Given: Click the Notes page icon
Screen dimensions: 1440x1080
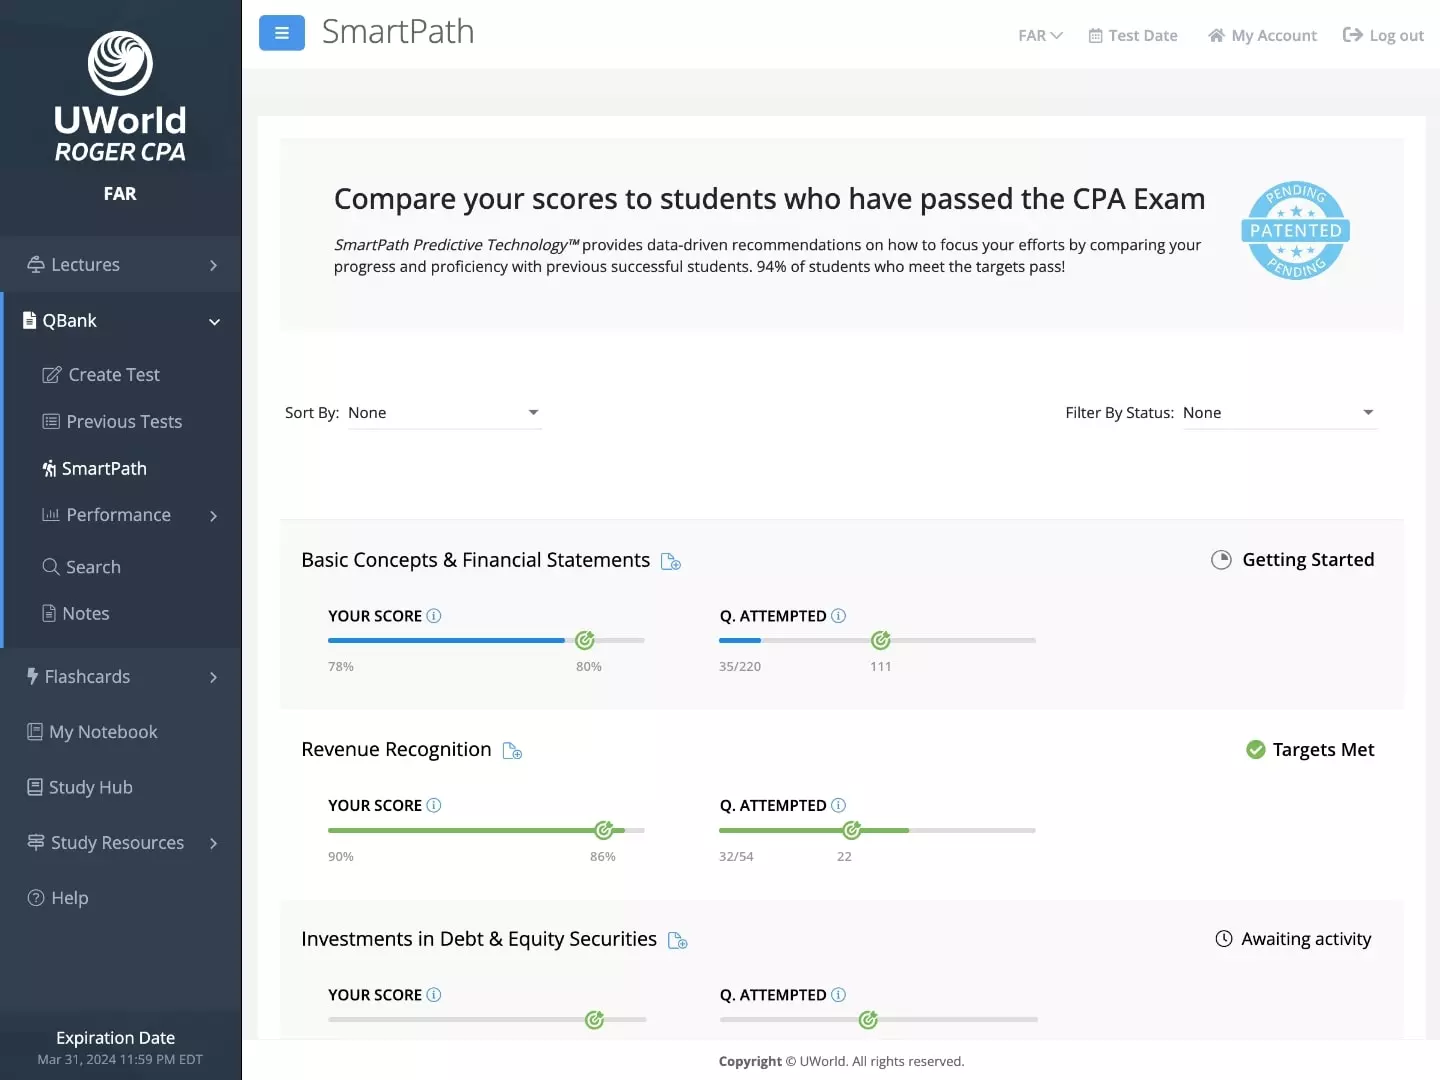Looking at the screenshot, I should coord(49,613).
